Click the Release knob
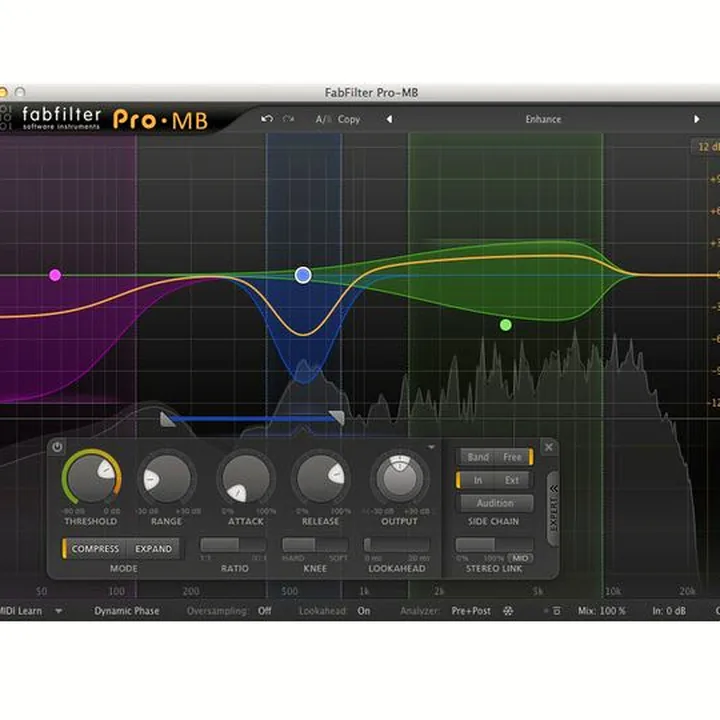720x720 pixels. click(x=321, y=478)
